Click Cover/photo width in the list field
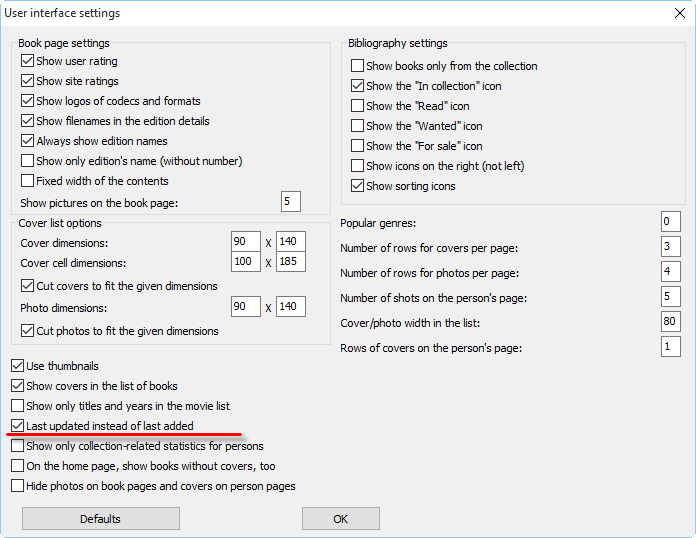Viewport: 696px width, 538px height. pyautogui.click(x=671, y=321)
